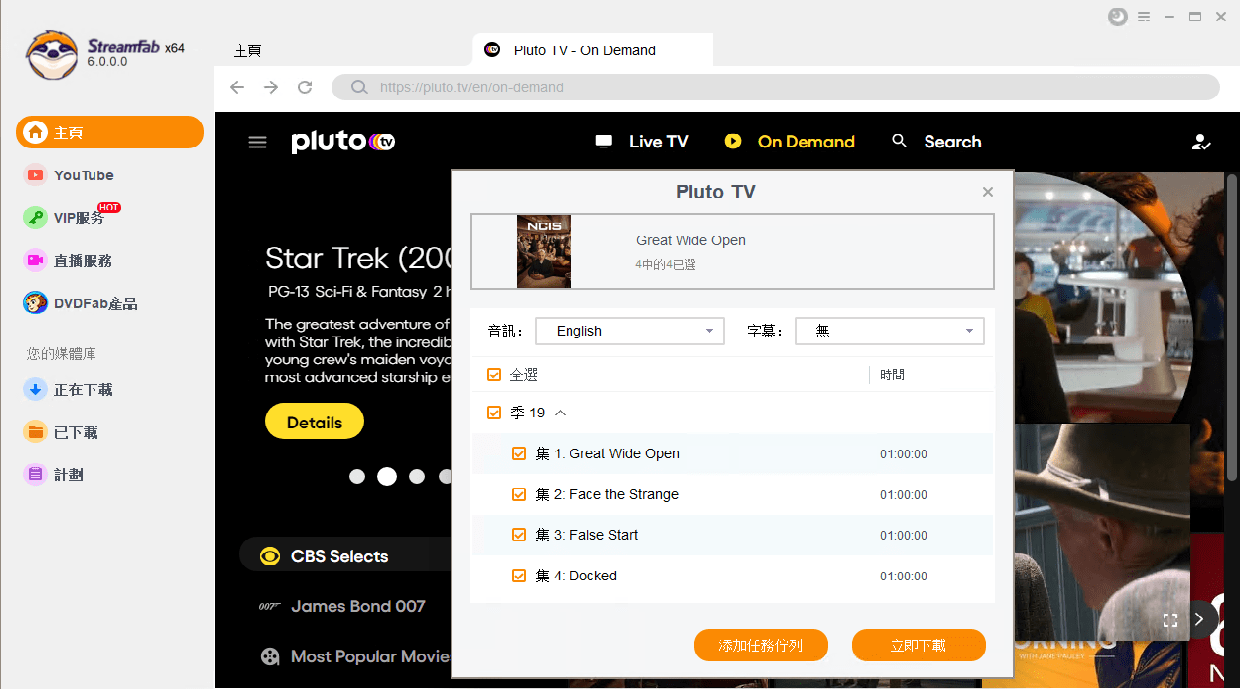The height and width of the screenshot is (689, 1240).
Task: Go back in the browser
Action: [237, 87]
